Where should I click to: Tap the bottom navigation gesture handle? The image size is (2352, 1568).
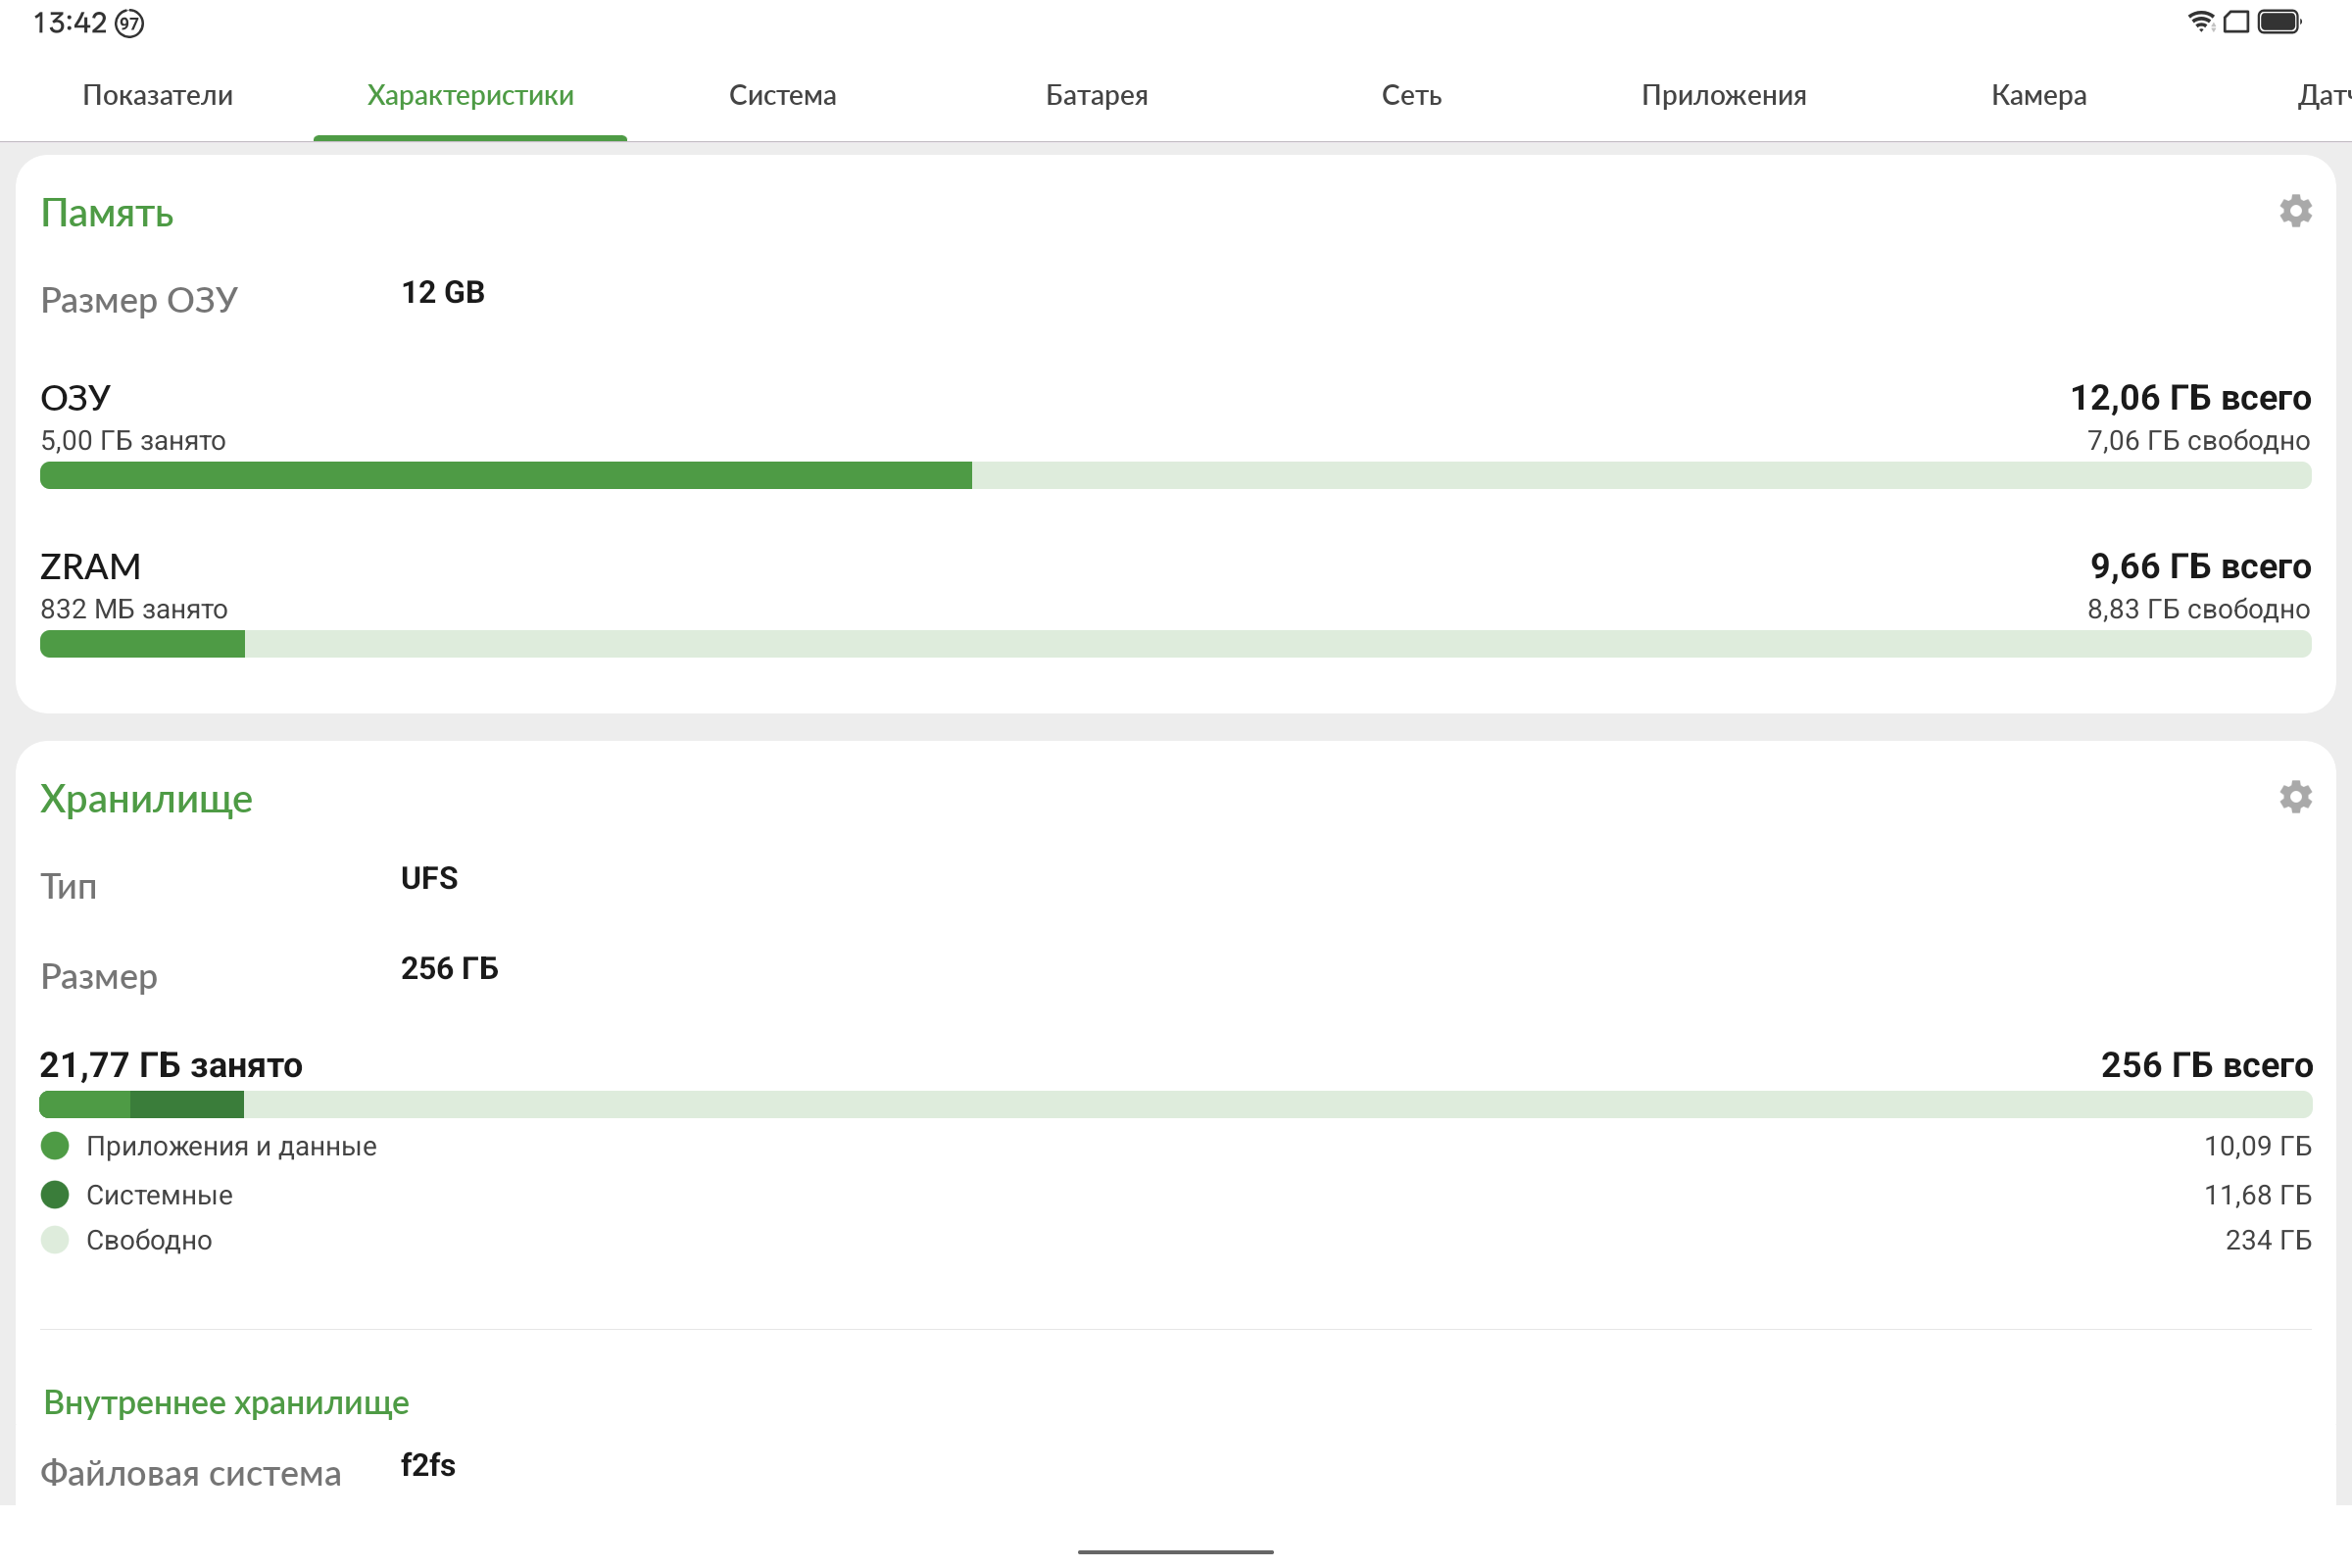coord(1175,1551)
